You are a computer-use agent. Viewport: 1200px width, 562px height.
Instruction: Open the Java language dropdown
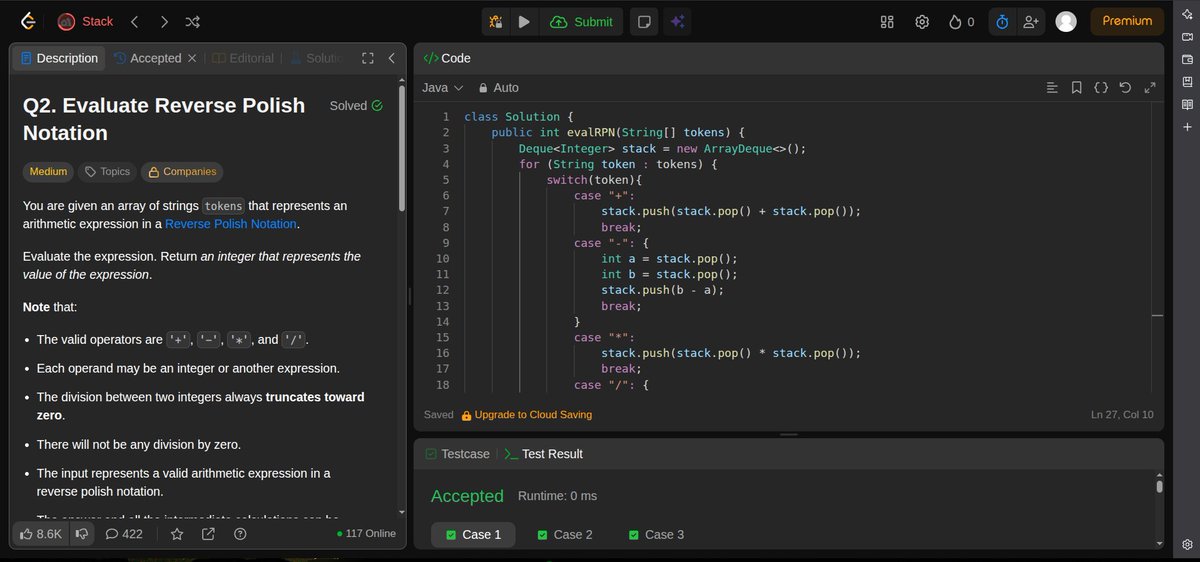click(443, 88)
